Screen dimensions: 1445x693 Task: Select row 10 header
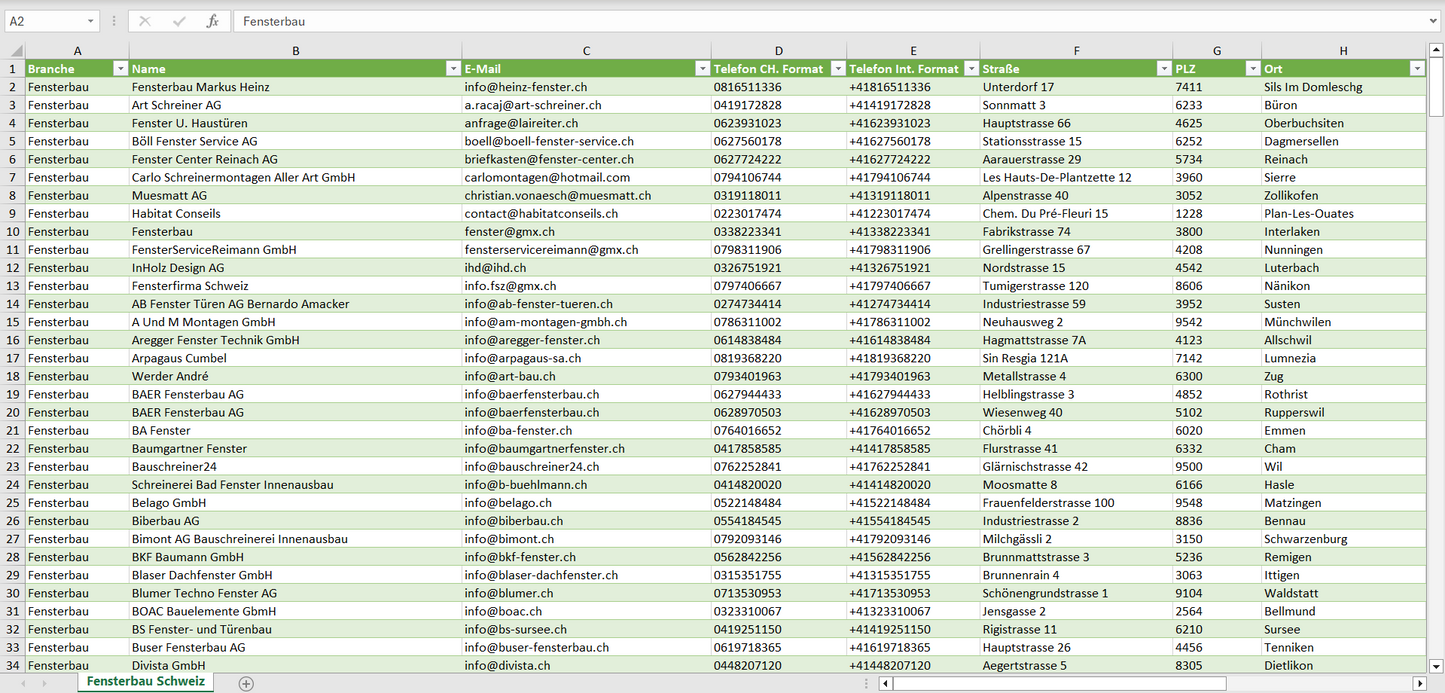[13, 232]
